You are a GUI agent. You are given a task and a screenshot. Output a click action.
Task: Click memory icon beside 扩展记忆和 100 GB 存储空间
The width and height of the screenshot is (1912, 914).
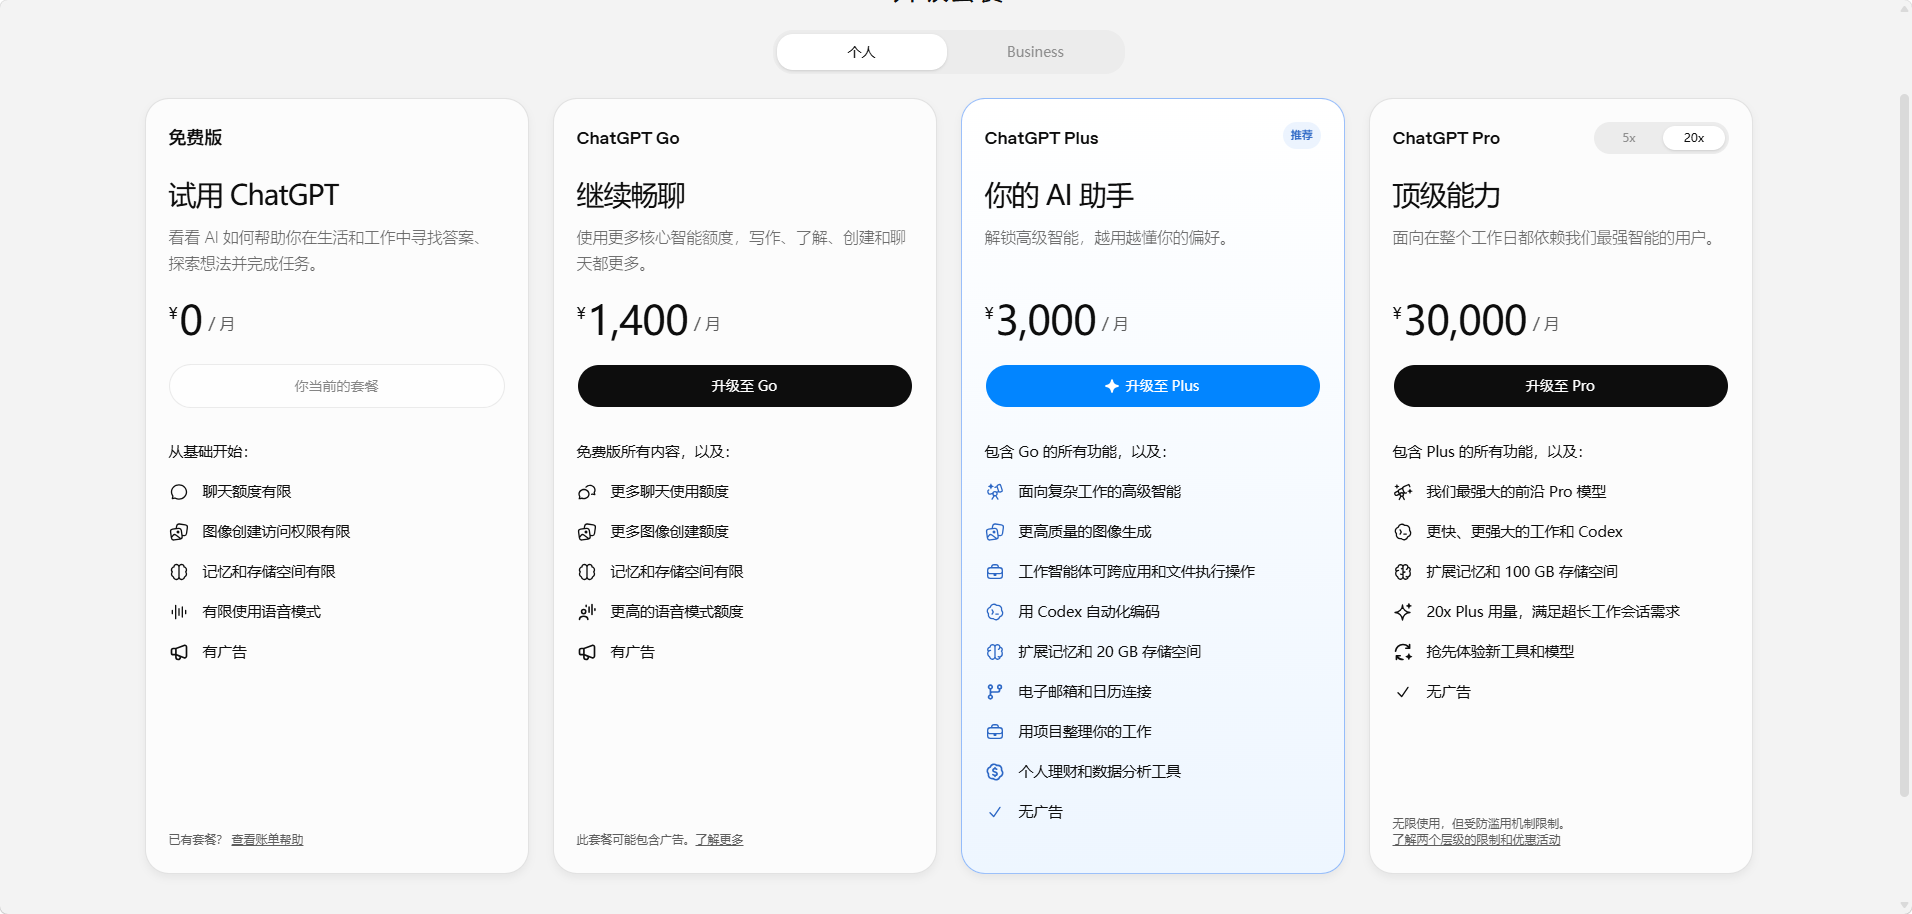[x=1403, y=572]
